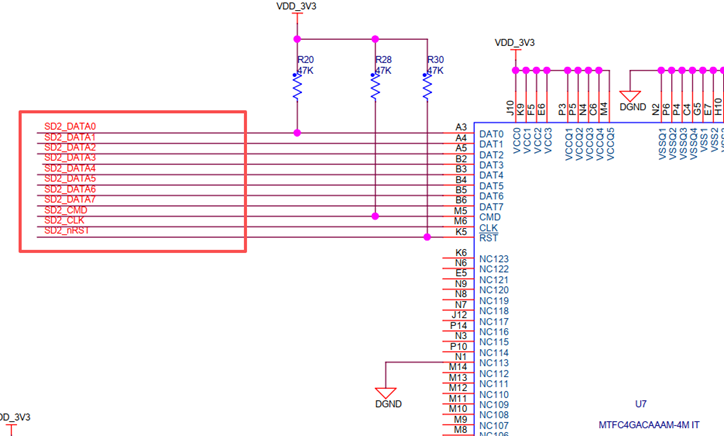Select the SD2_DATA3 net label
This screenshot has height=436, width=724.
70,158
